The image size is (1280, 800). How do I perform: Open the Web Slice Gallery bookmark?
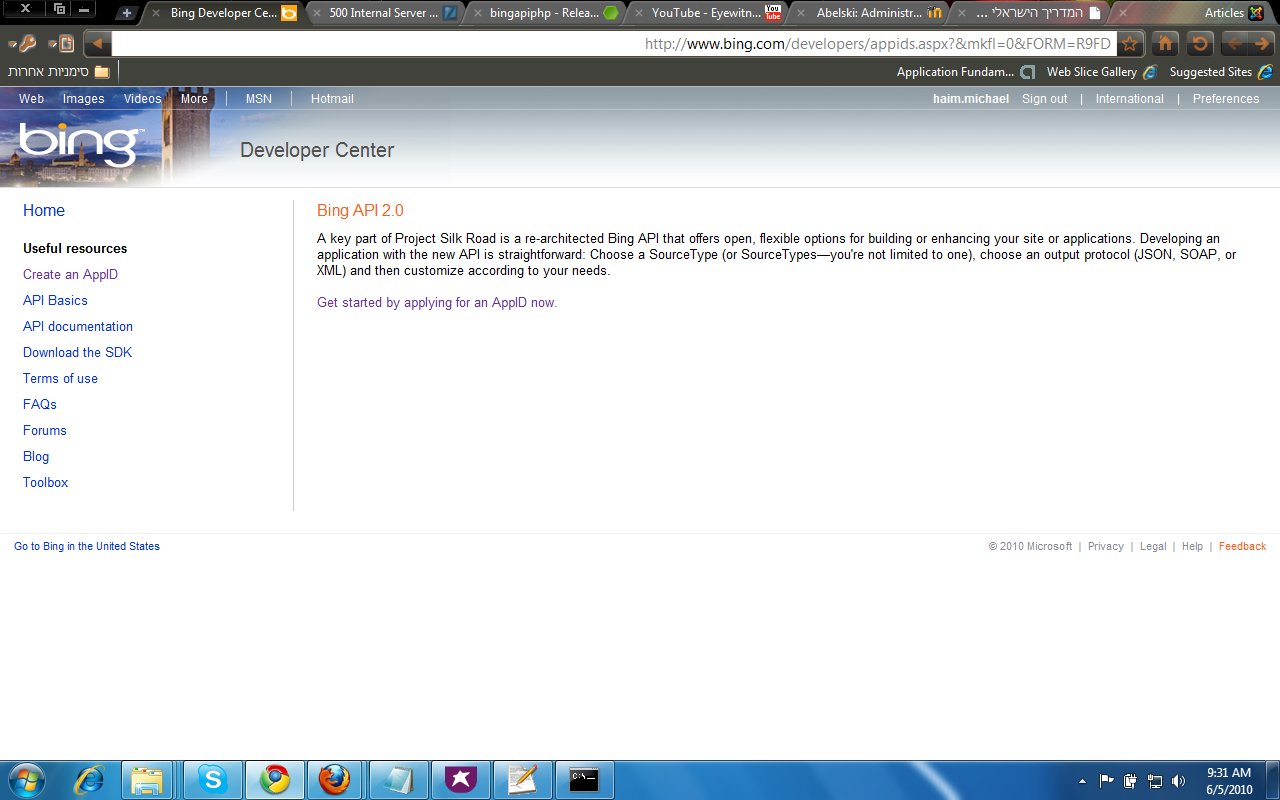tap(1102, 72)
